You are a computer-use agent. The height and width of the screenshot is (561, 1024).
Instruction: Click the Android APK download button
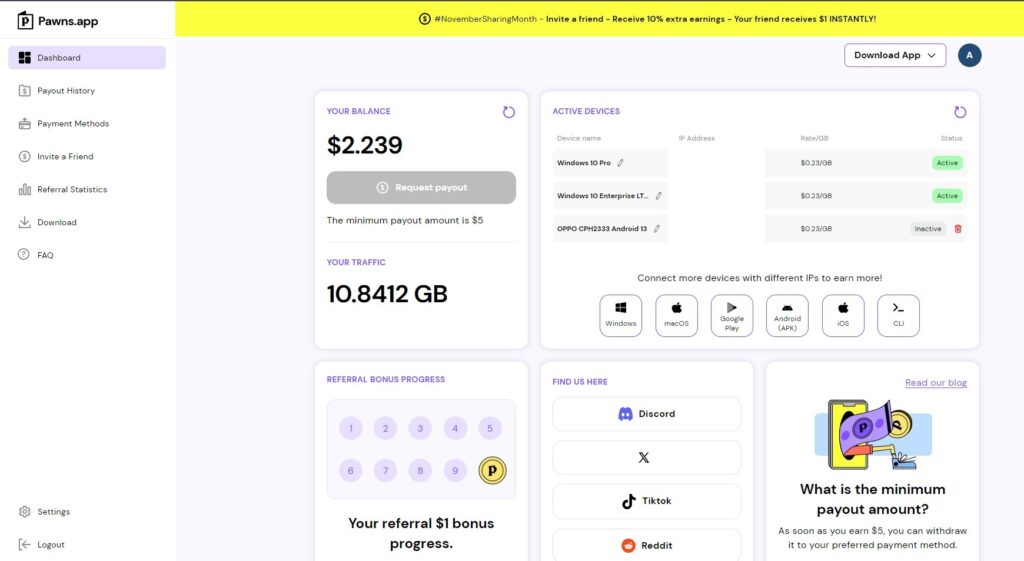pos(787,315)
